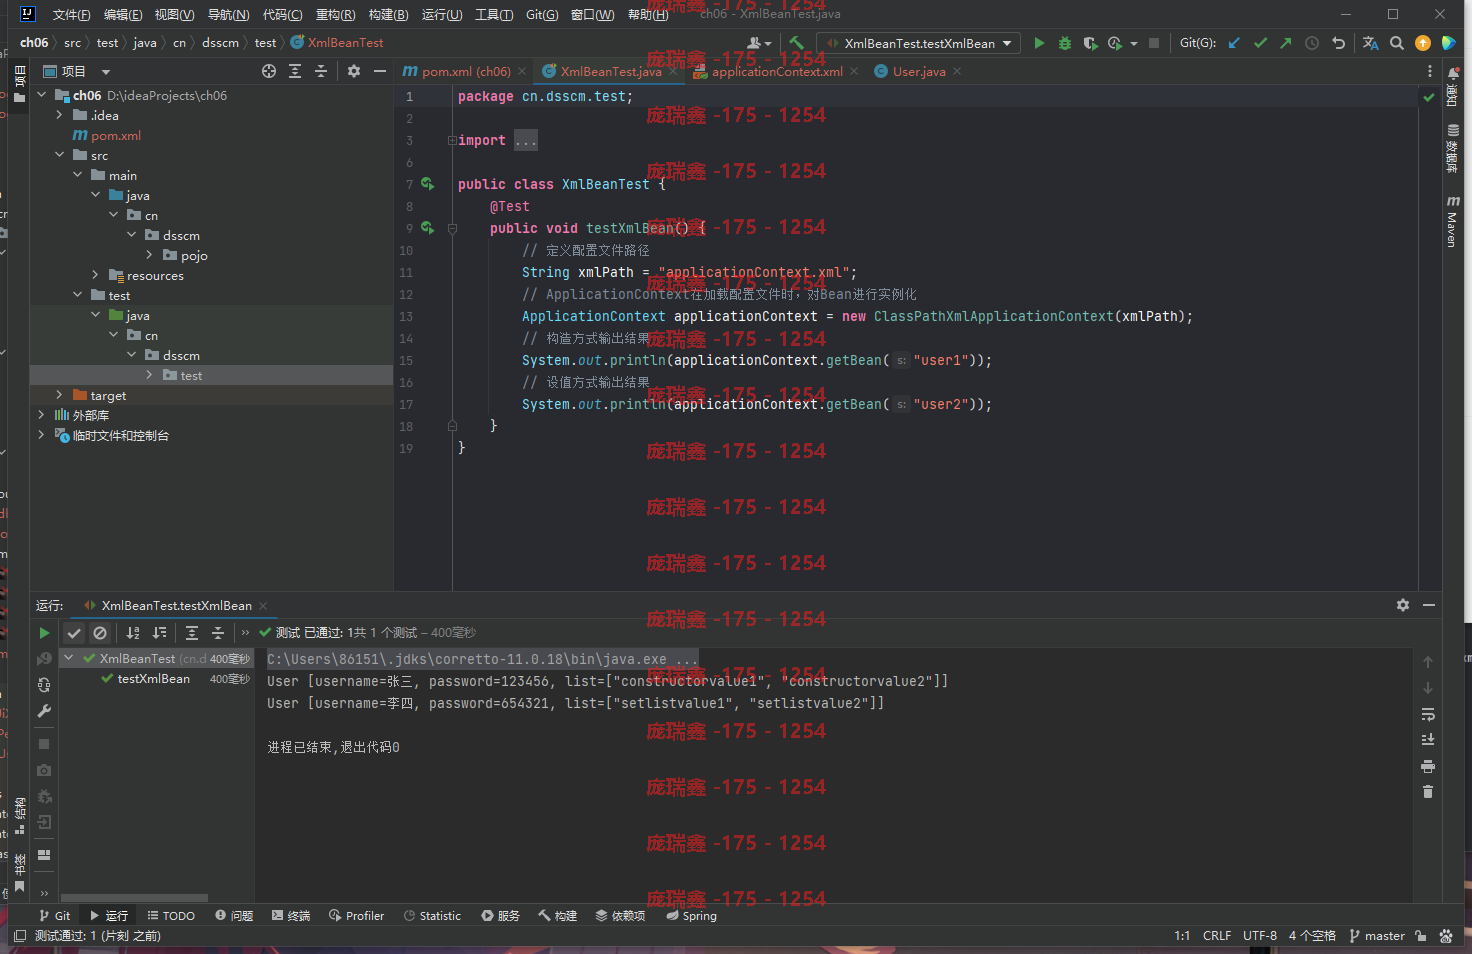The width and height of the screenshot is (1472, 954).
Task: Toggle show passed tests checkmark
Action: point(74,633)
